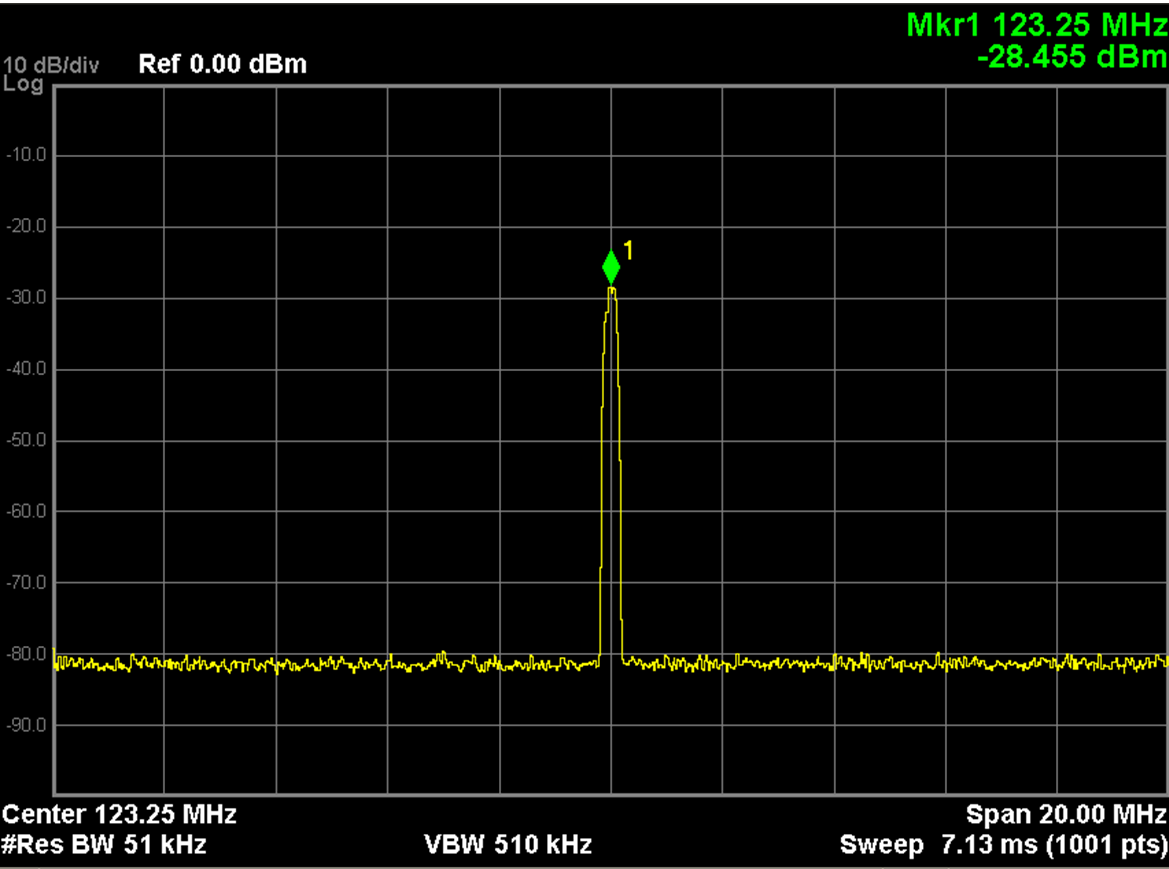
Task: Click the Mkr1 123.25 MHz frequency readout
Action: pos(1036,25)
